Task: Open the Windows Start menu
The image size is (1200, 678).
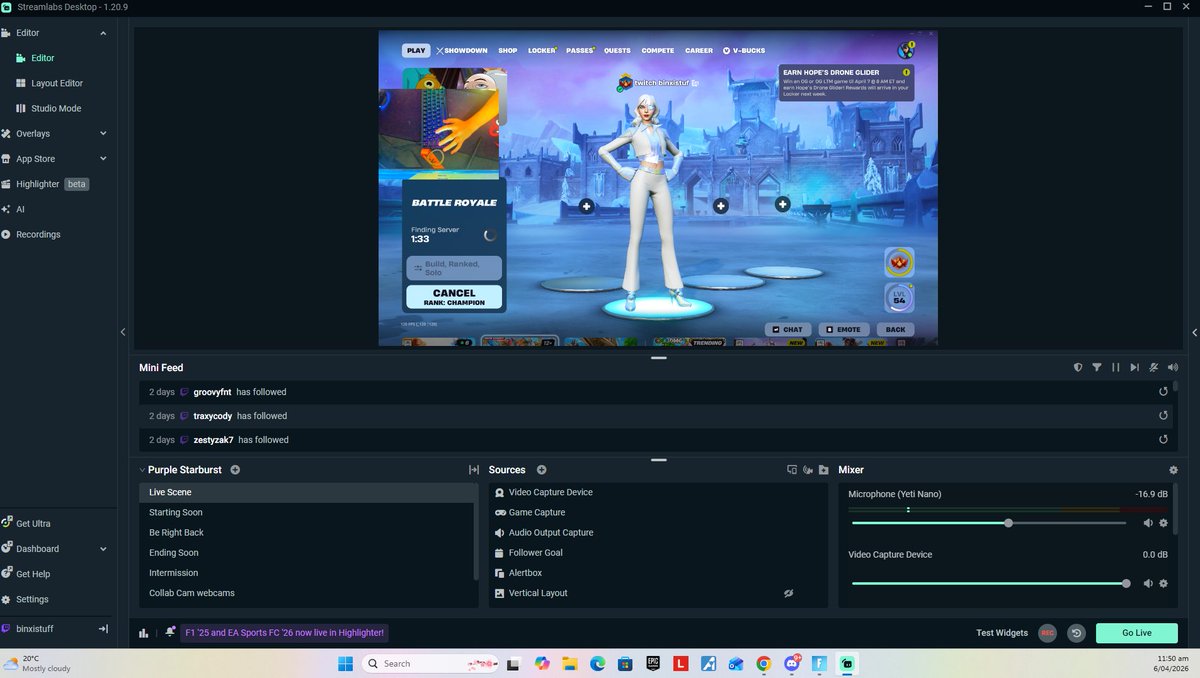Action: click(x=346, y=663)
